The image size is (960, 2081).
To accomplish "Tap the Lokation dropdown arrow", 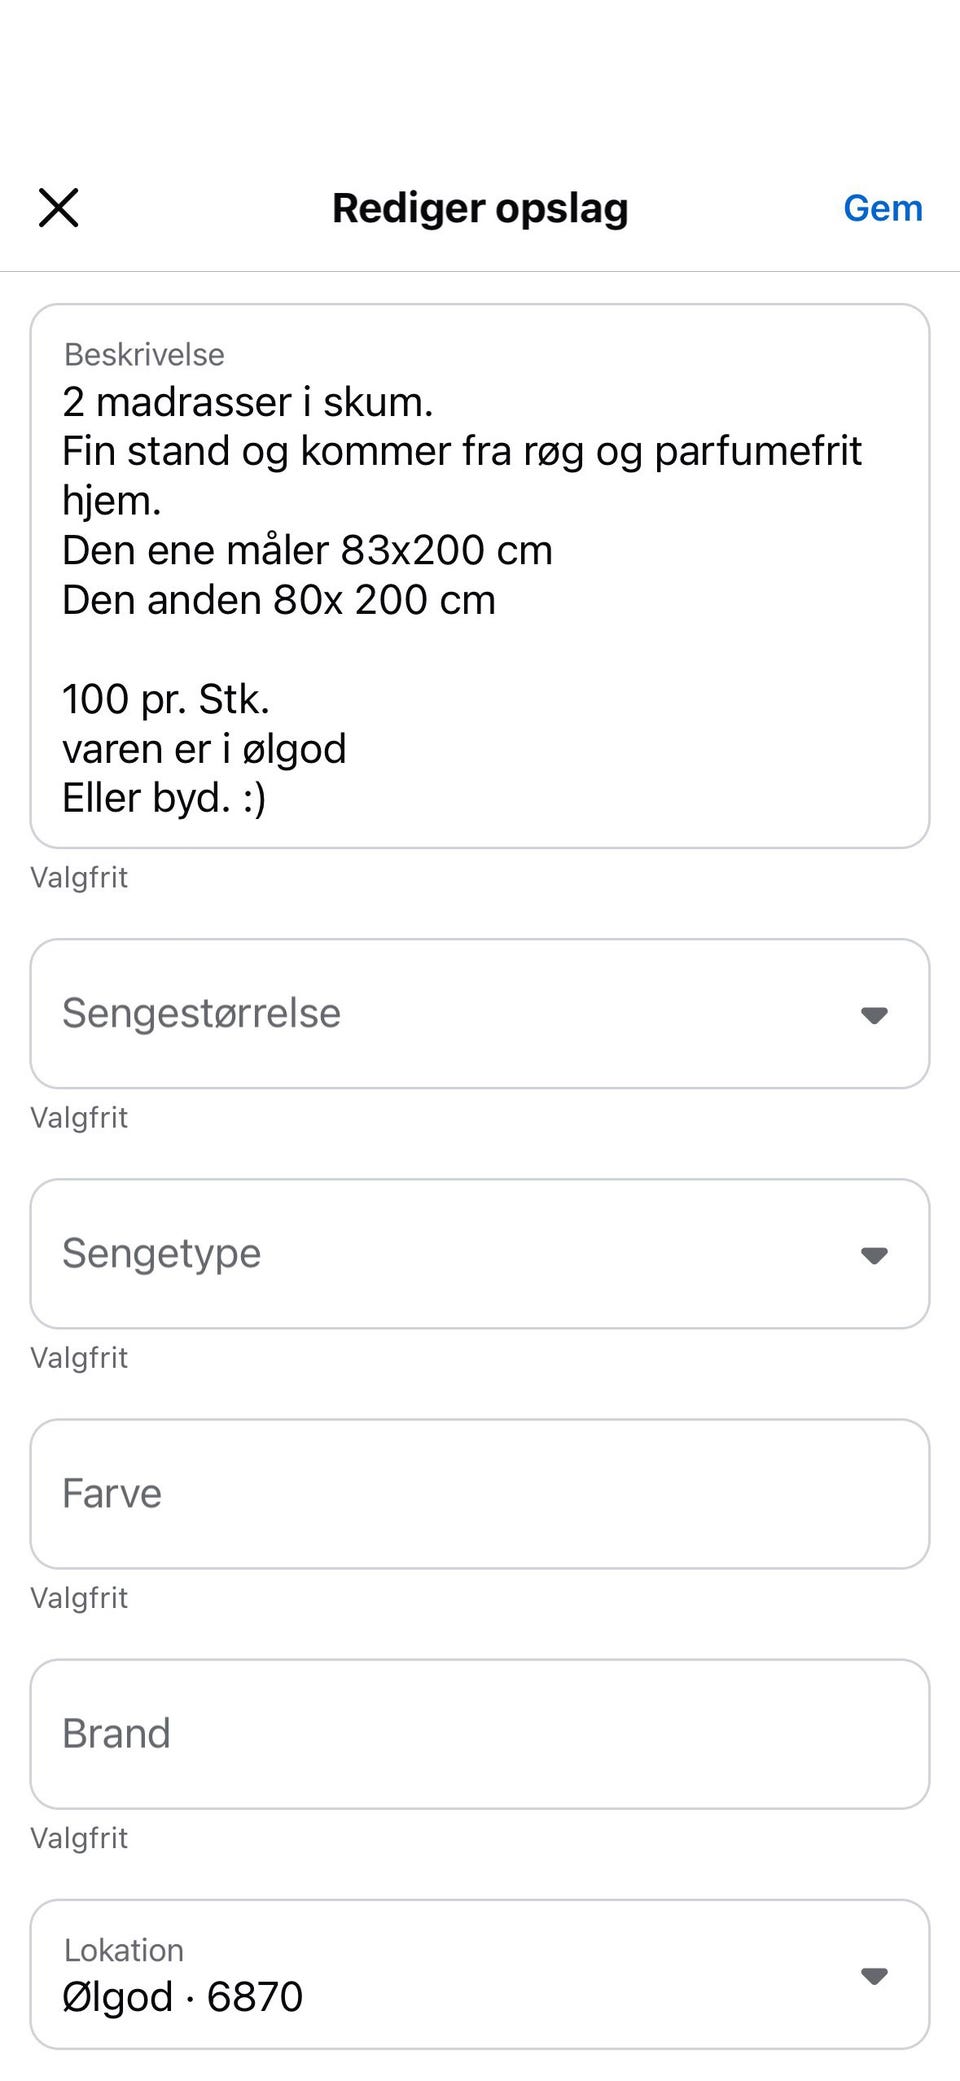I will coord(874,1976).
